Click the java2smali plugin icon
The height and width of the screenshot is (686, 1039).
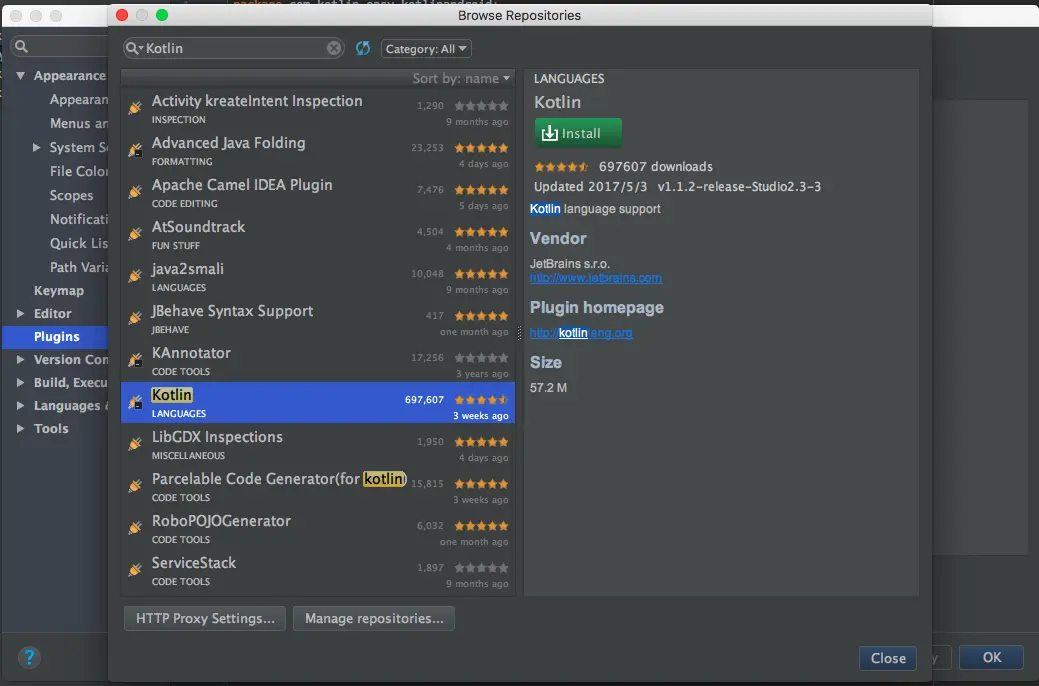click(135, 276)
